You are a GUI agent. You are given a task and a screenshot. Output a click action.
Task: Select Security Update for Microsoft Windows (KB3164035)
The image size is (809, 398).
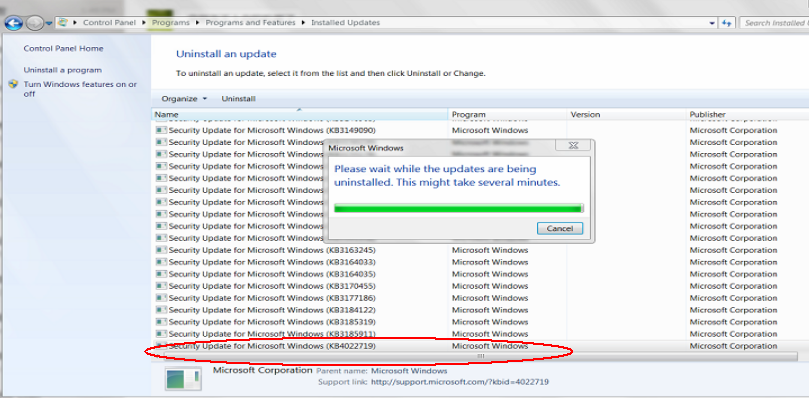pyautogui.click(x=272, y=274)
